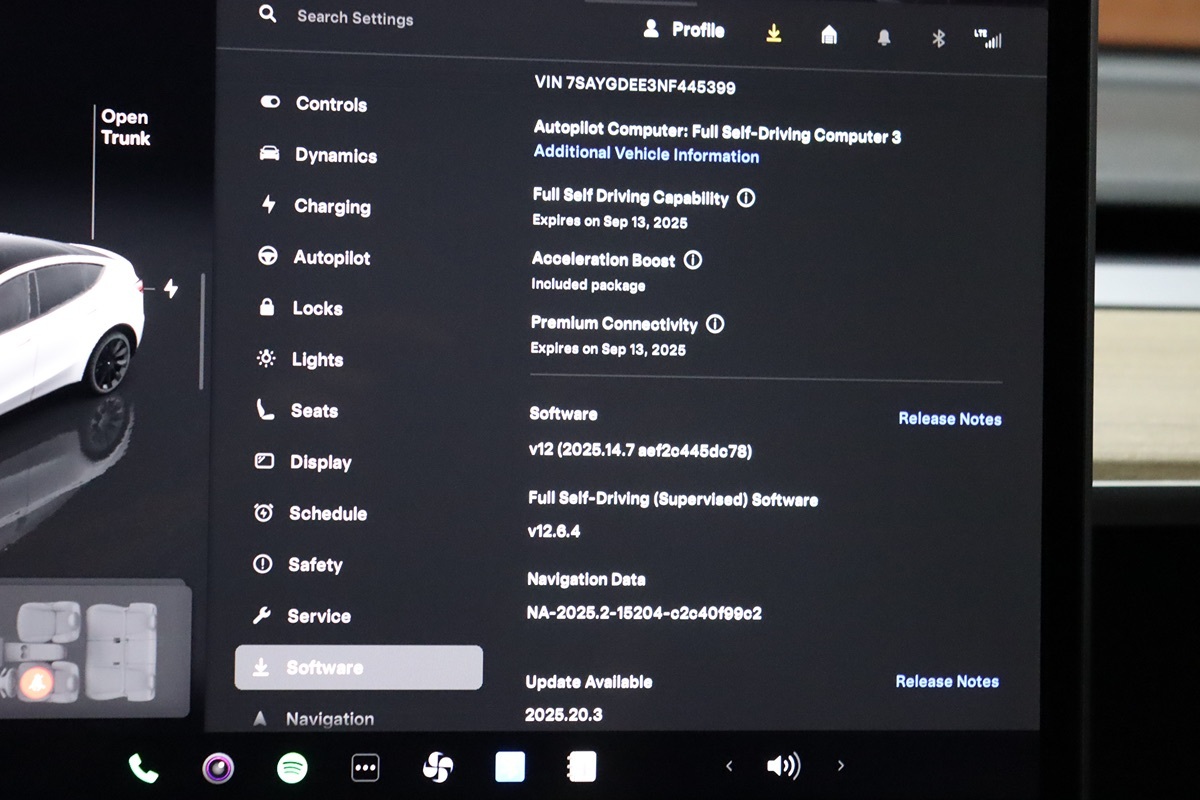Show Acceleration Boost info icon

692,260
